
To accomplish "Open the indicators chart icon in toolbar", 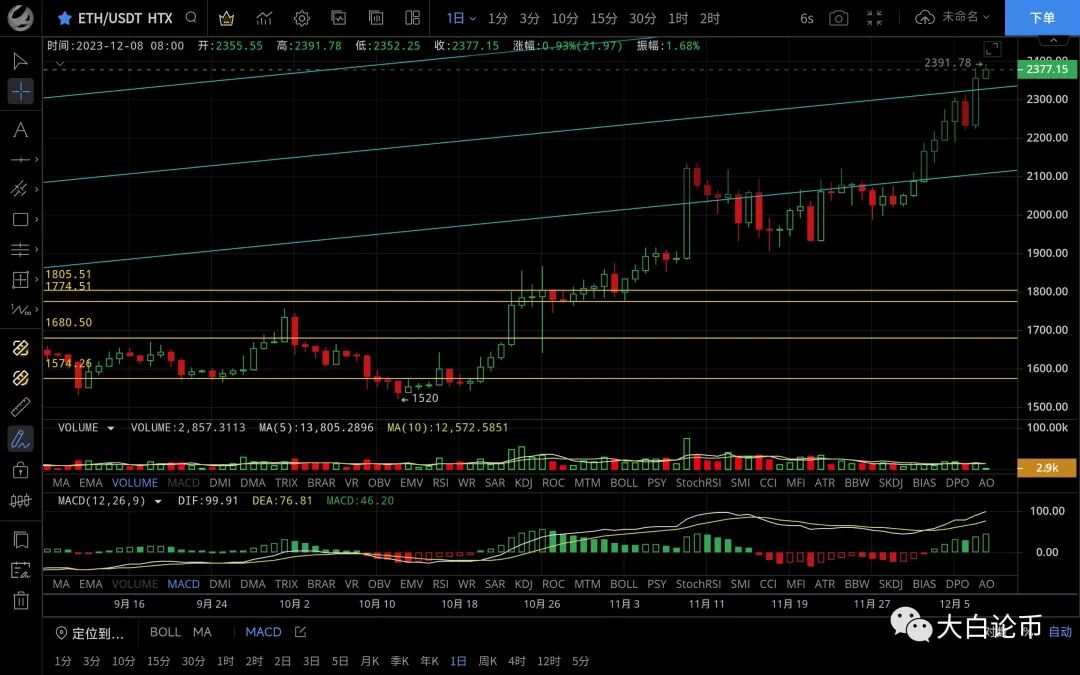I will [x=264, y=19].
